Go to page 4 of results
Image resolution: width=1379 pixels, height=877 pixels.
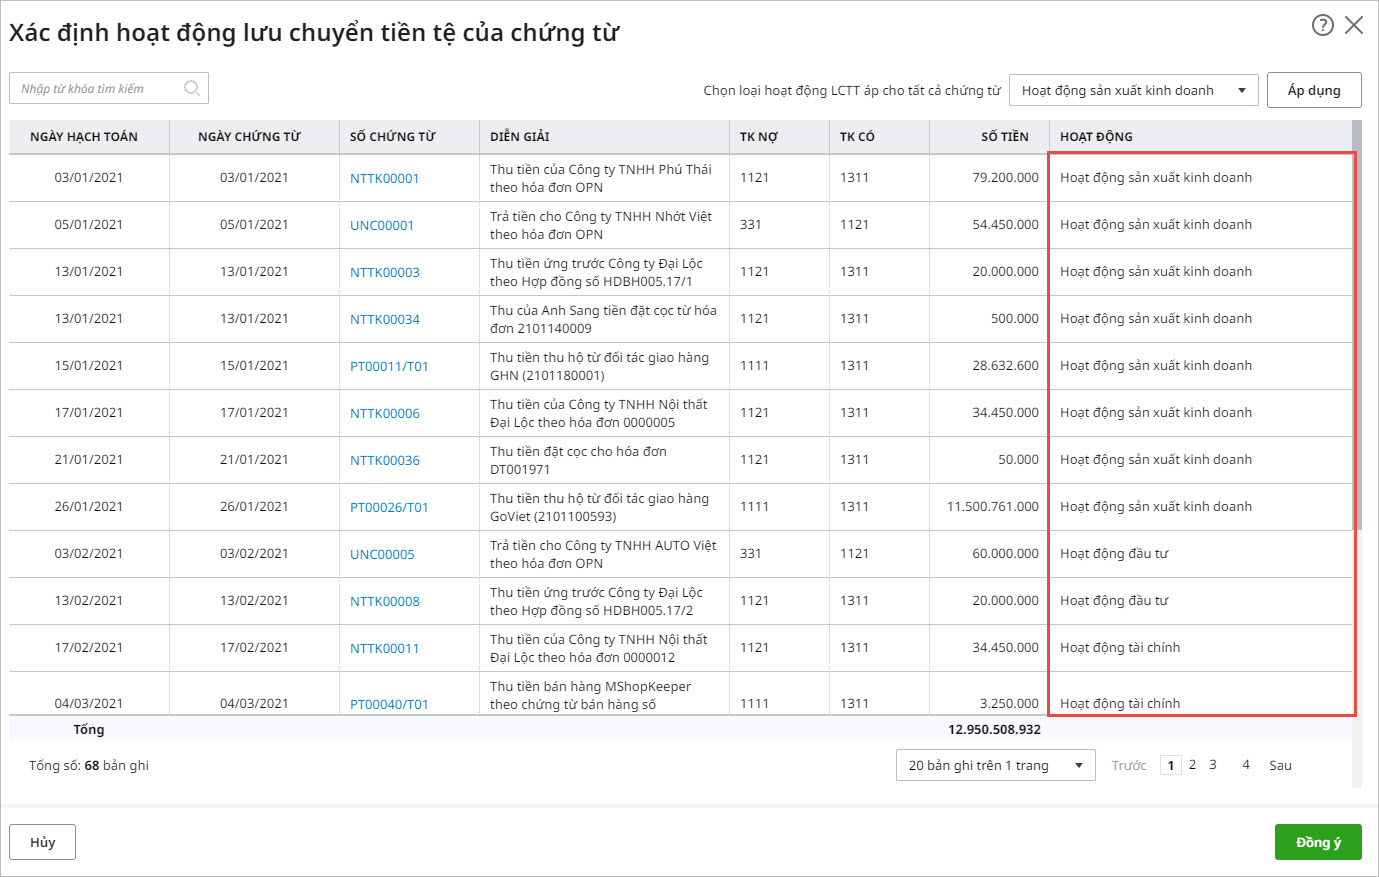[x=1245, y=765]
